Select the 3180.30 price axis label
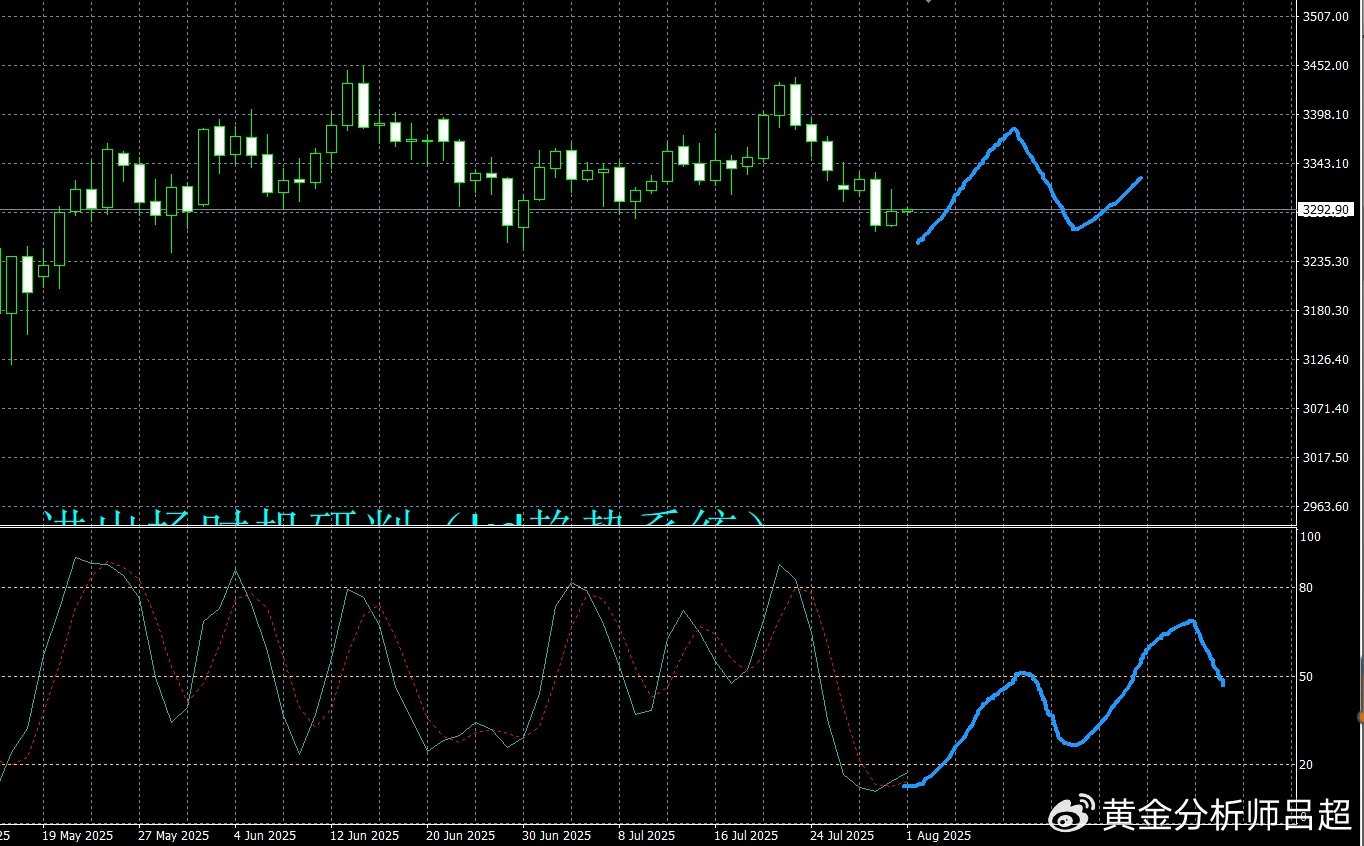The image size is (1364, 846). point(1324,311)
